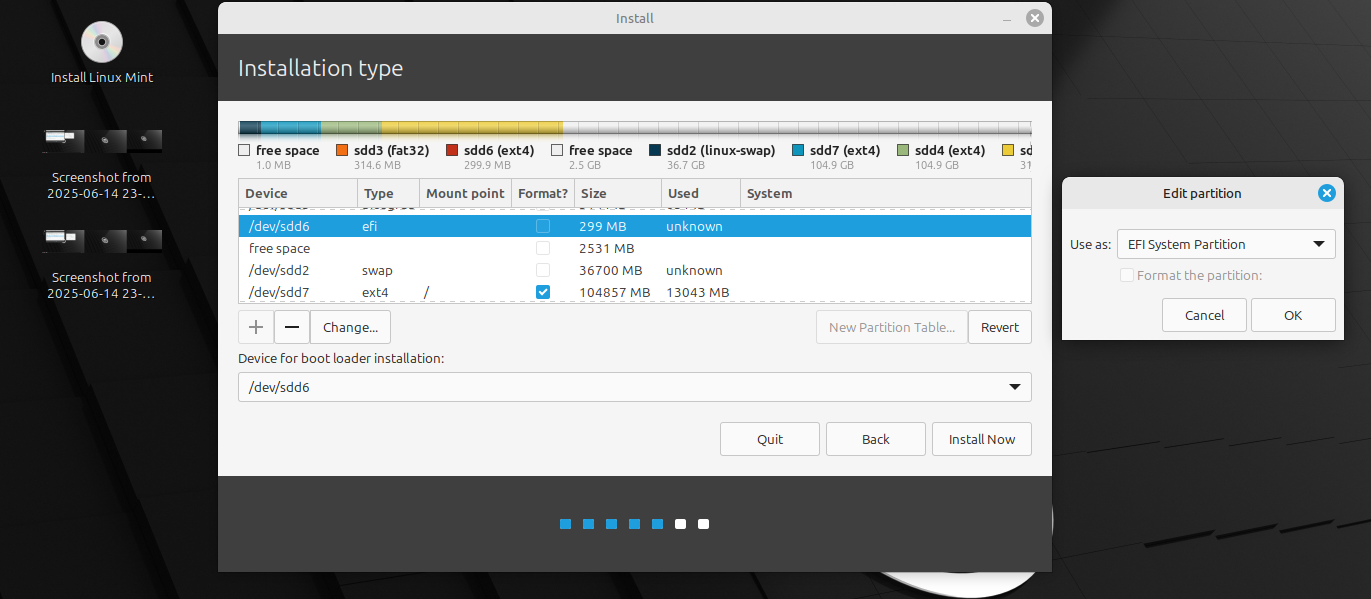Select the lower Screenshot file on desktop
Screen dimensions: 1371x599
pos(102,263)
